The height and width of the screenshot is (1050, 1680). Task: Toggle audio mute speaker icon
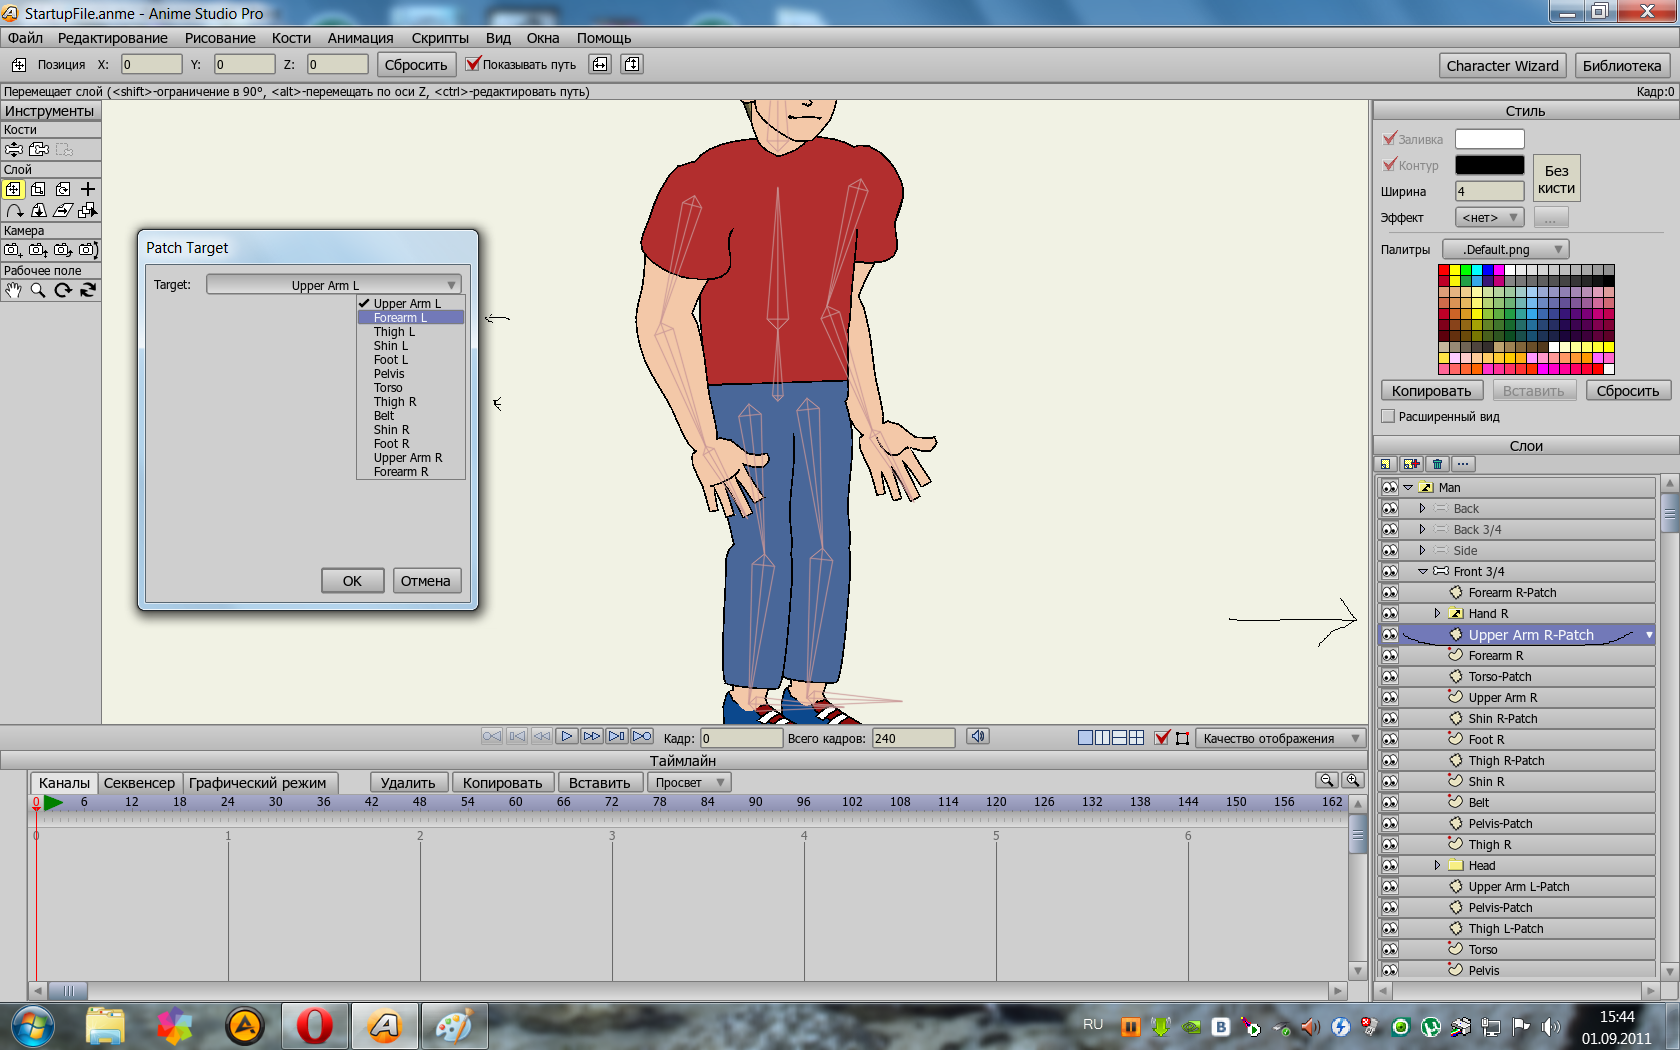pos(977,737)
